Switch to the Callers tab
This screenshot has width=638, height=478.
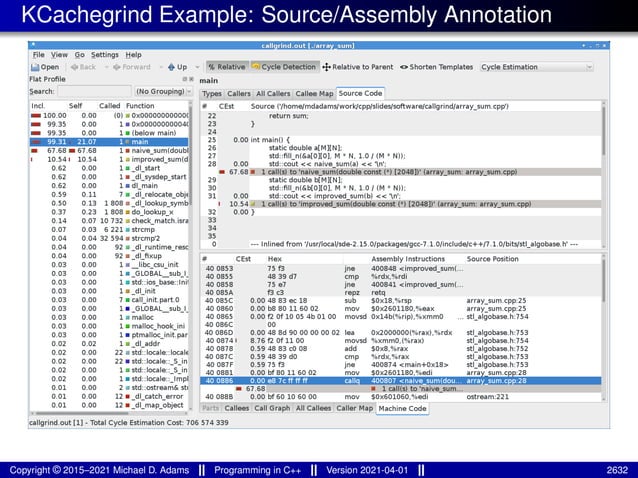[x=239, y=94]
